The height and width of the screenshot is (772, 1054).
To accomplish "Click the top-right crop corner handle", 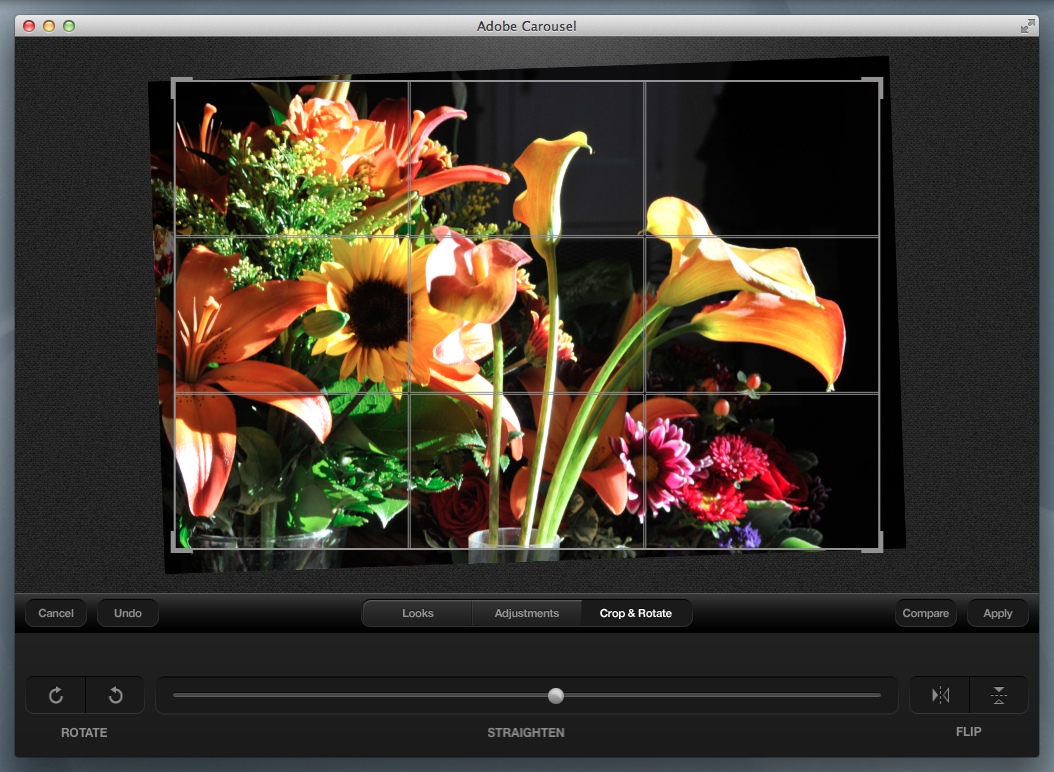I will [x=877, y=84].
